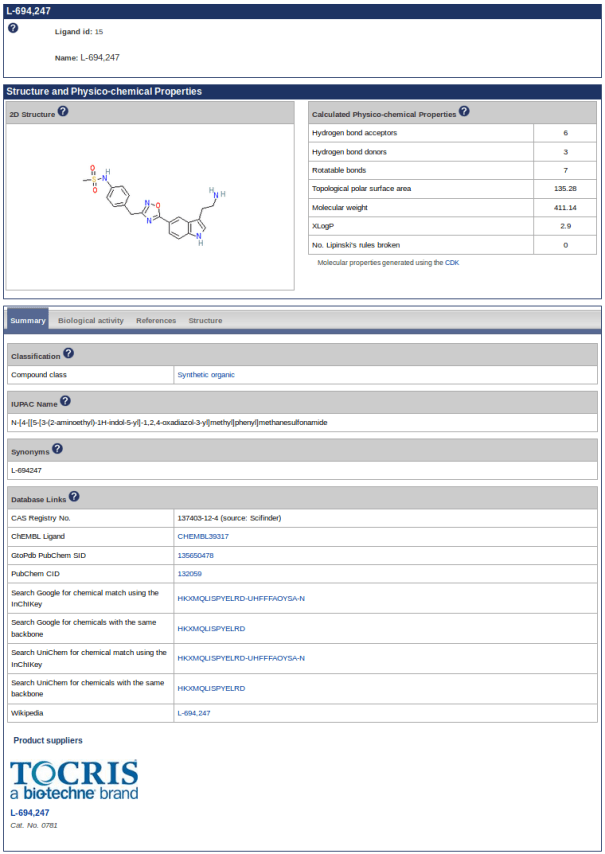Open the Classification help icon

69,354
